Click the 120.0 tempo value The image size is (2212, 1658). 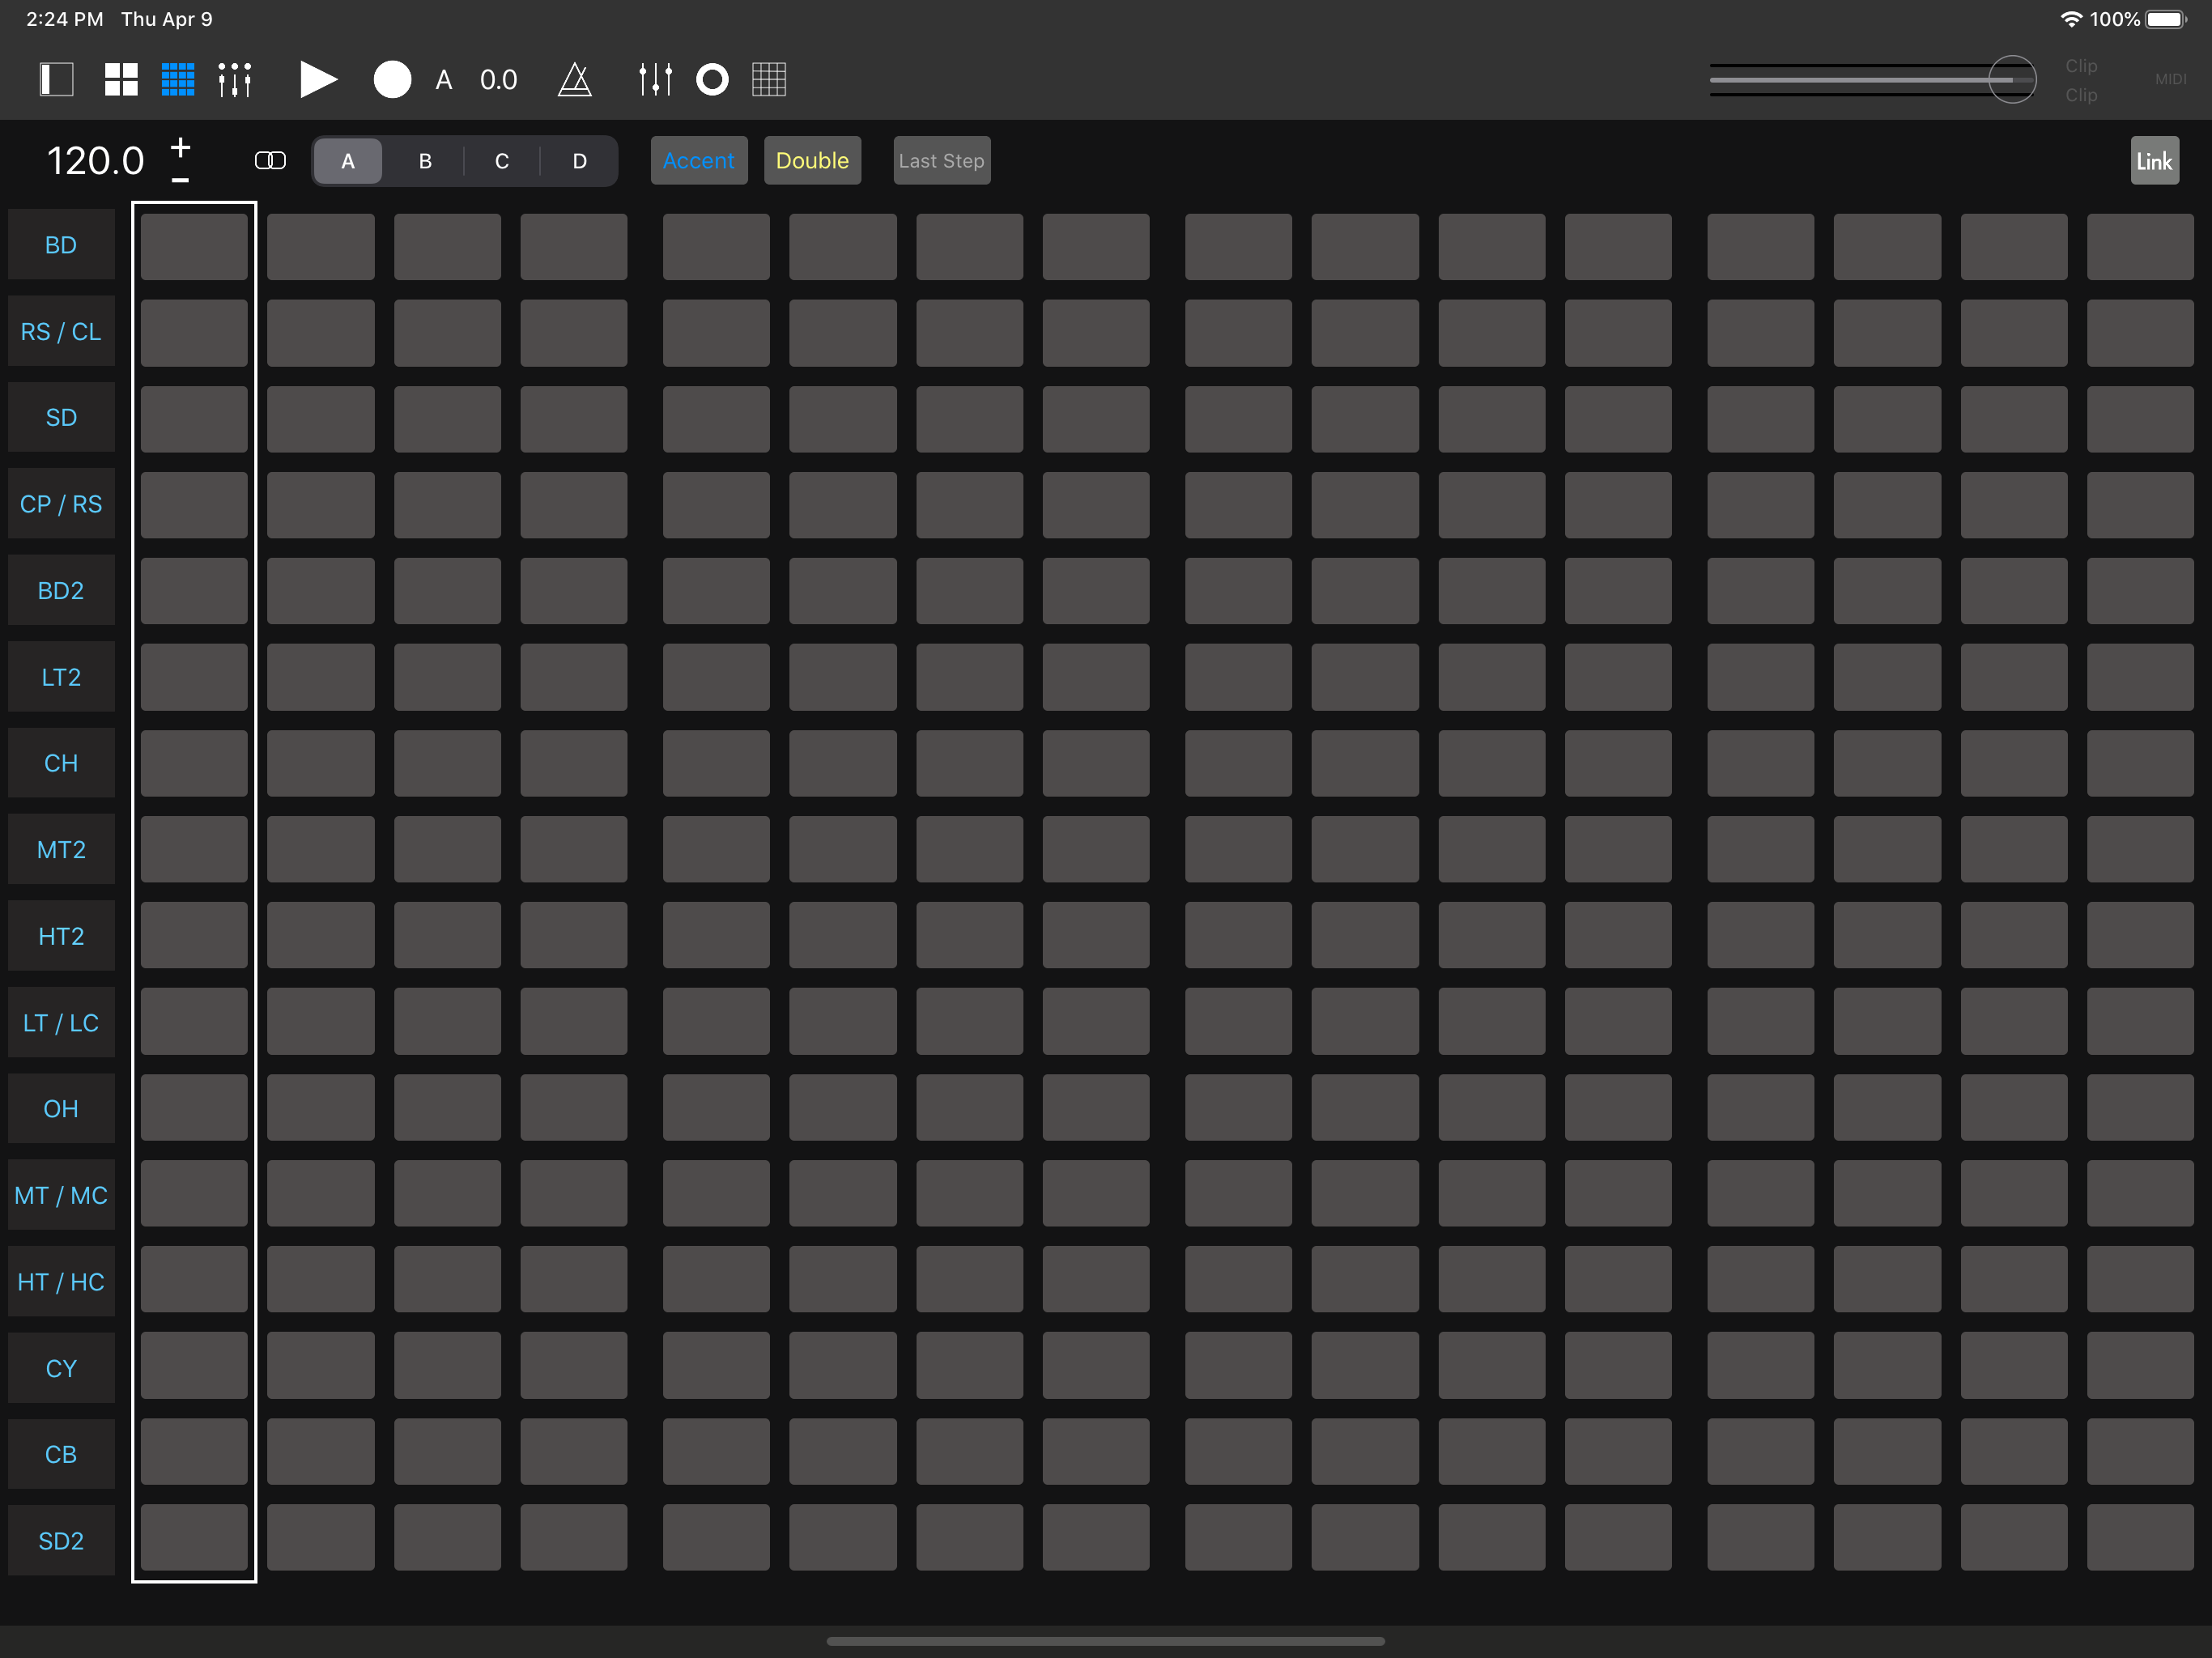tap(96, 161)
